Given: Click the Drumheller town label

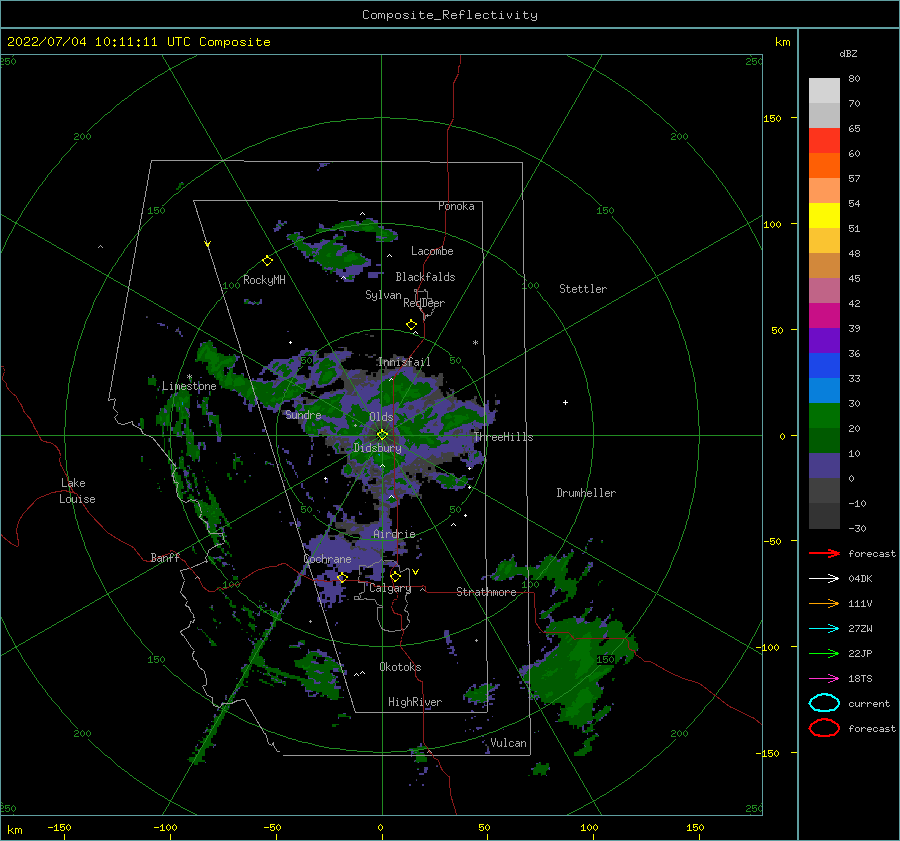Looking at the screenshot, I should [x=586, y=493].
